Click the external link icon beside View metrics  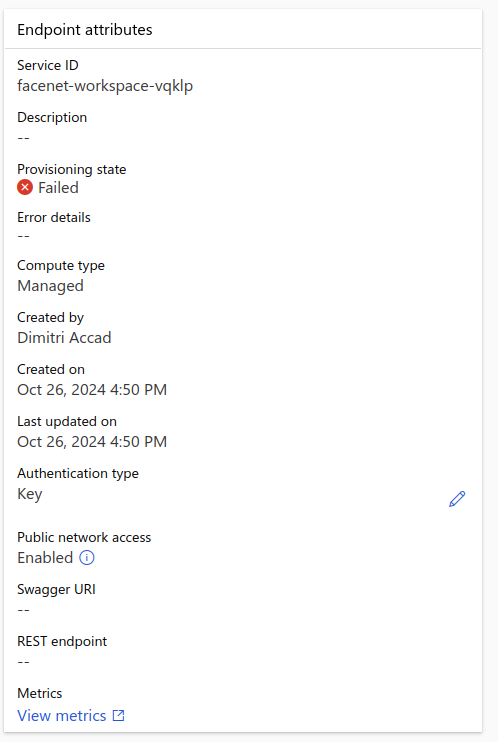118,716
